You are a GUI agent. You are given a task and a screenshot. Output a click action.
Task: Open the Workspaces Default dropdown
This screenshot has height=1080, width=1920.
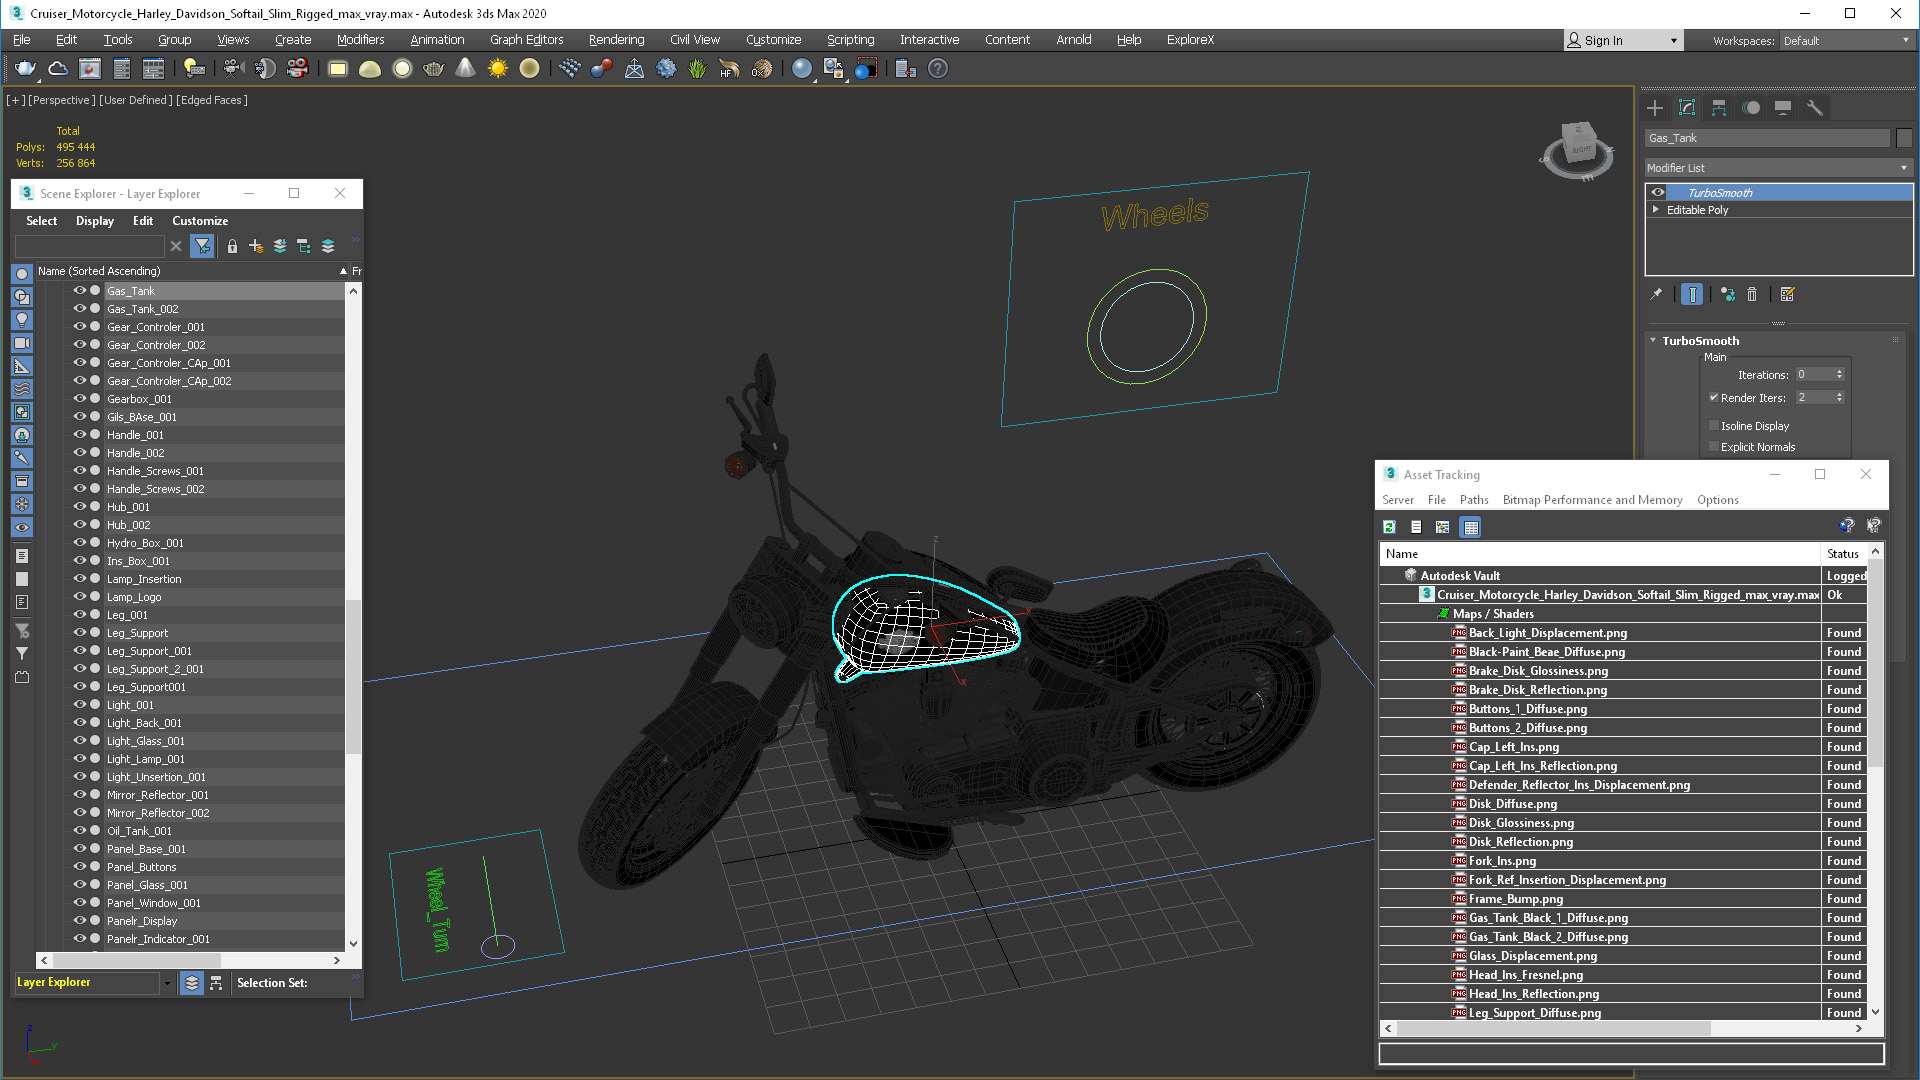[x=1846, y=41]
